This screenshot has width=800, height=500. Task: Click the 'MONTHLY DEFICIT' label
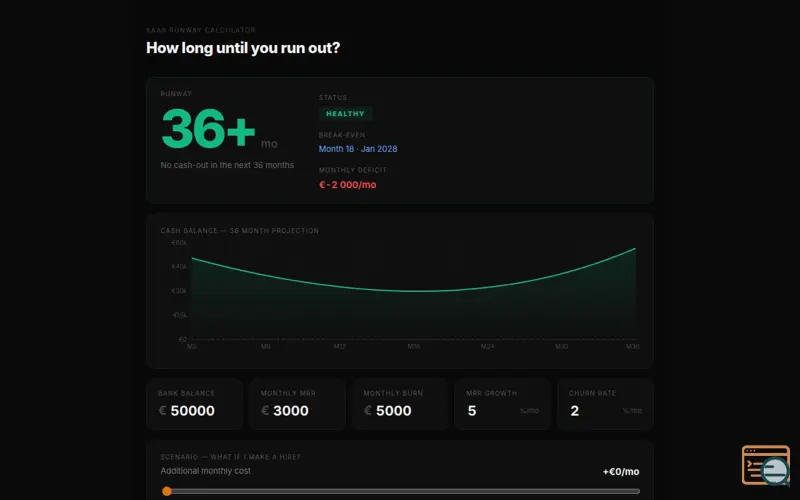[353, 170]
